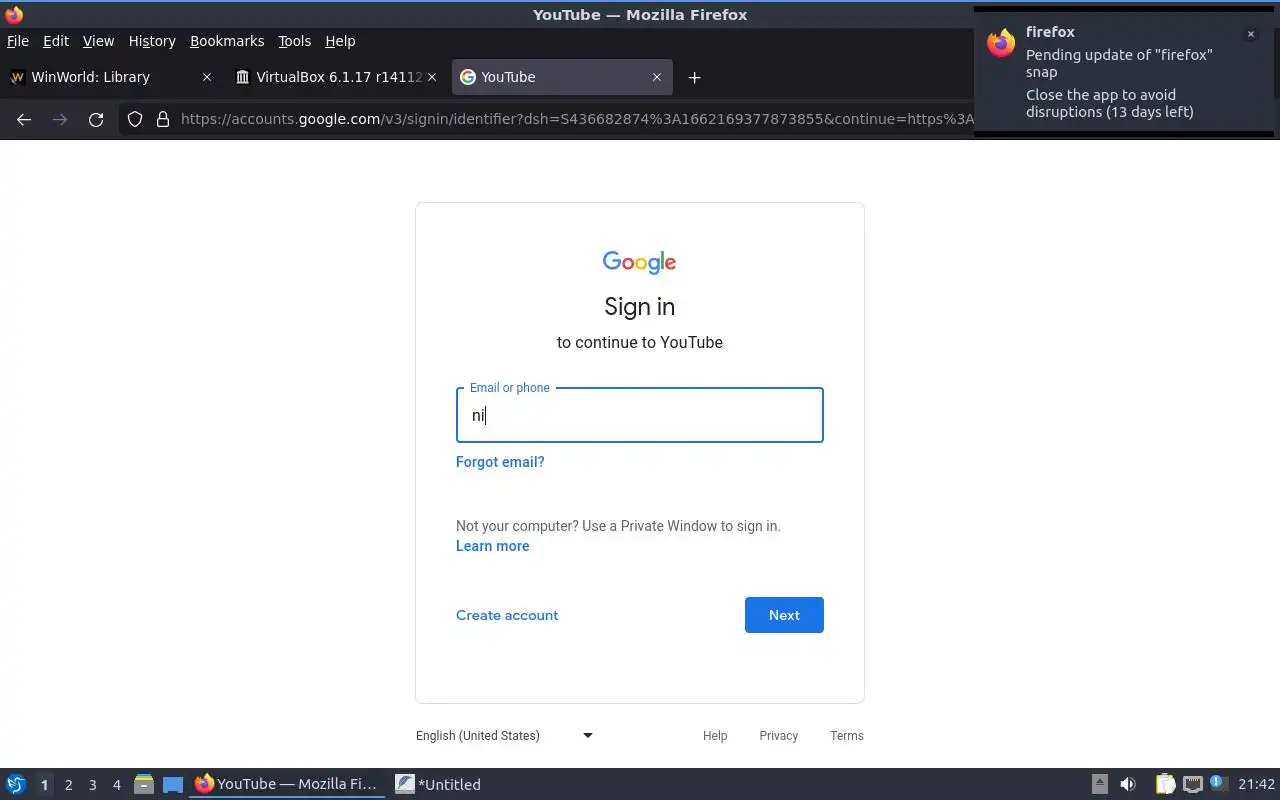Click the Google logo

click(x=640, y=262)
